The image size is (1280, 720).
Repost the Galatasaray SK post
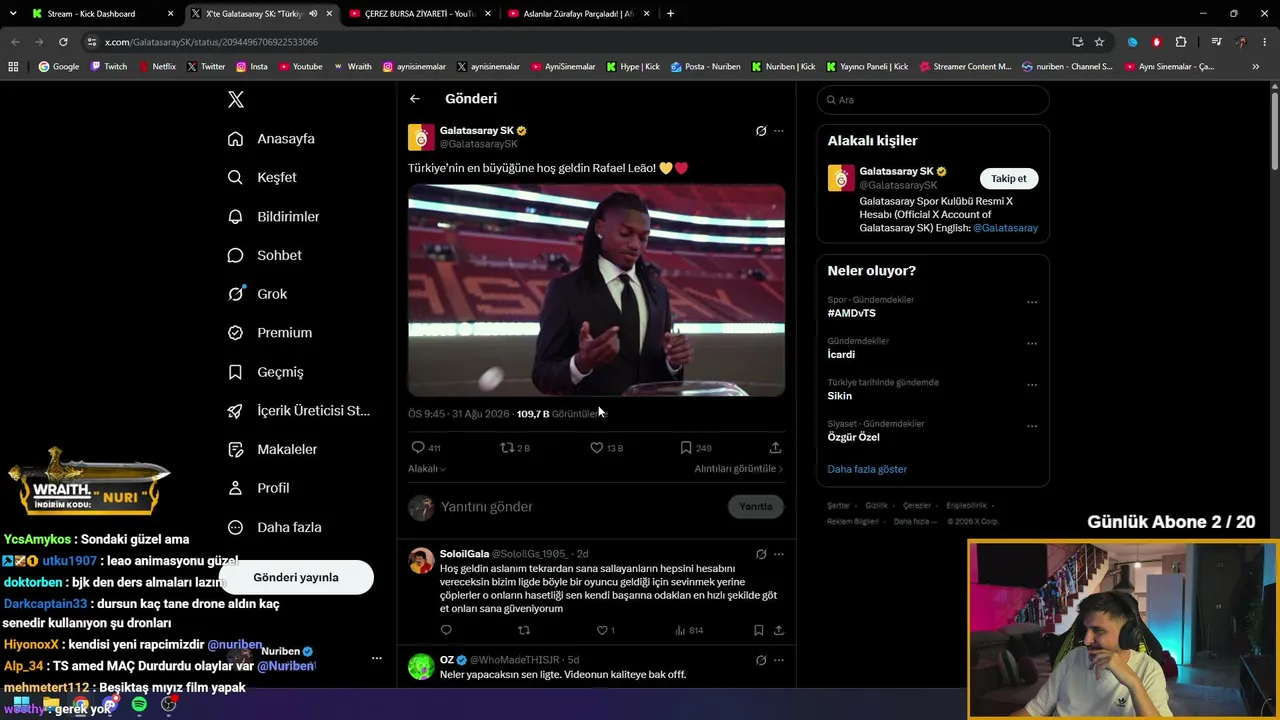[x=507, y=448]
